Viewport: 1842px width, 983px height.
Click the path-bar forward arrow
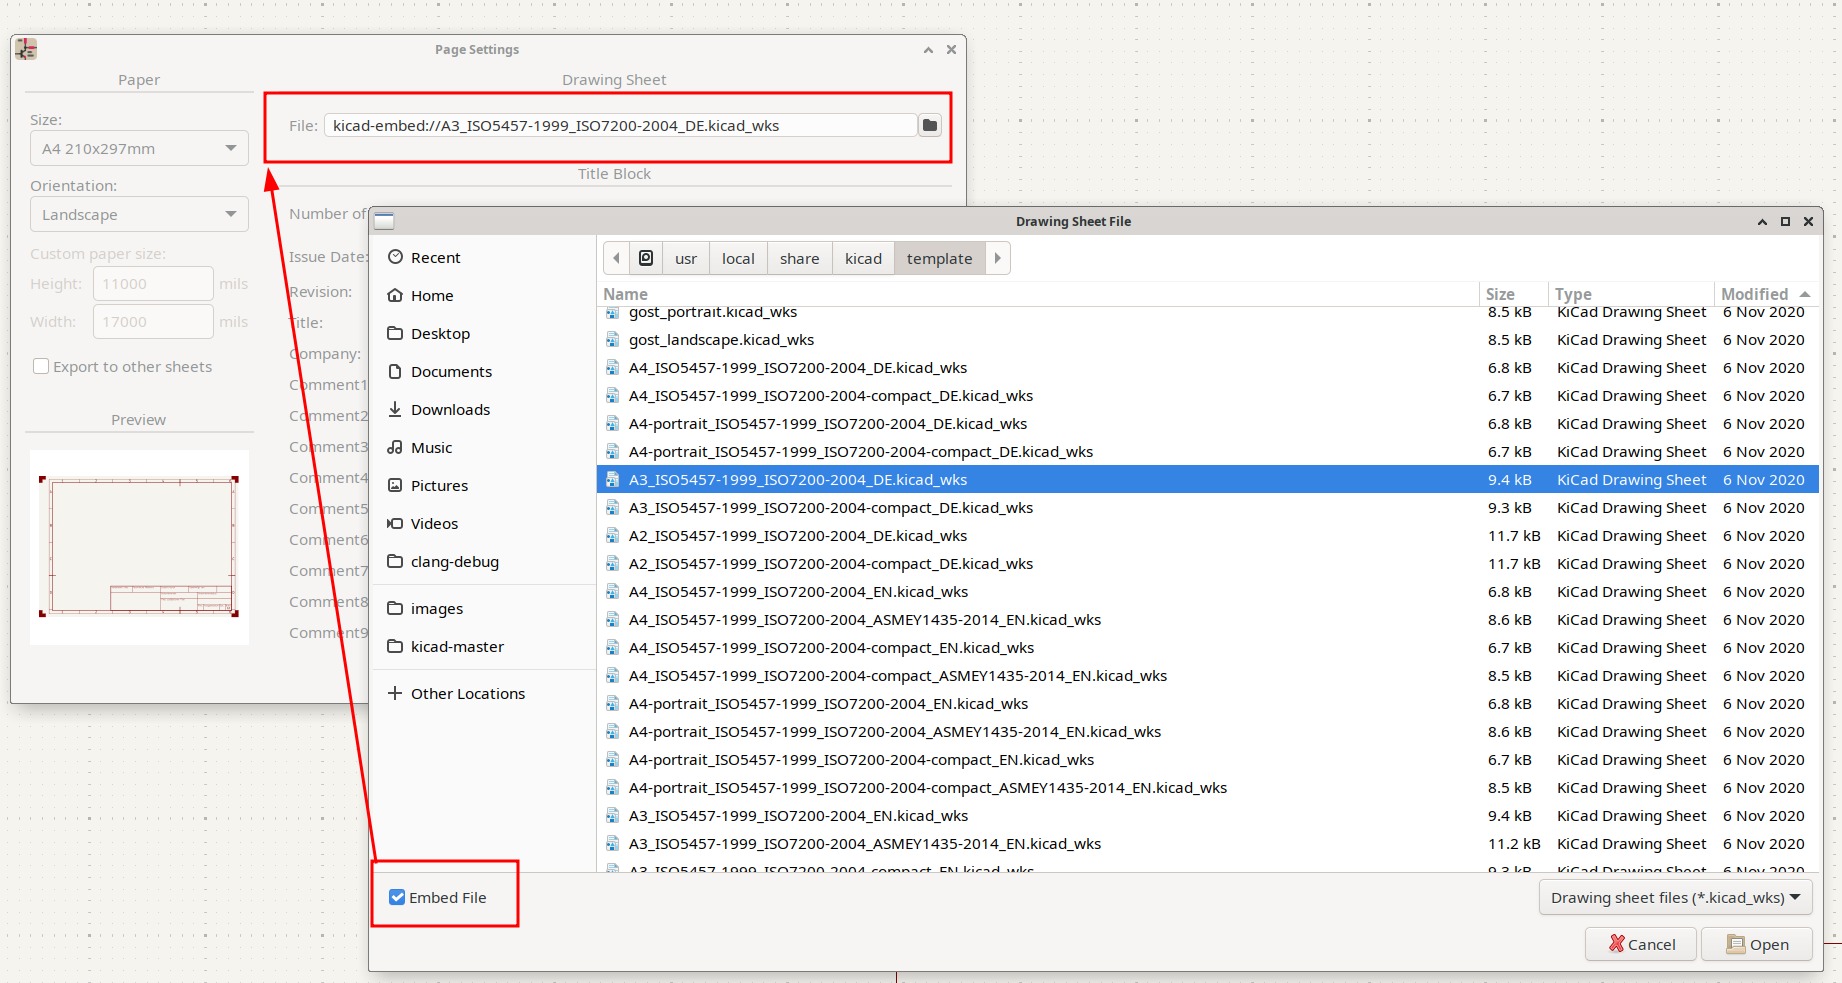click(x=997, y=258)
